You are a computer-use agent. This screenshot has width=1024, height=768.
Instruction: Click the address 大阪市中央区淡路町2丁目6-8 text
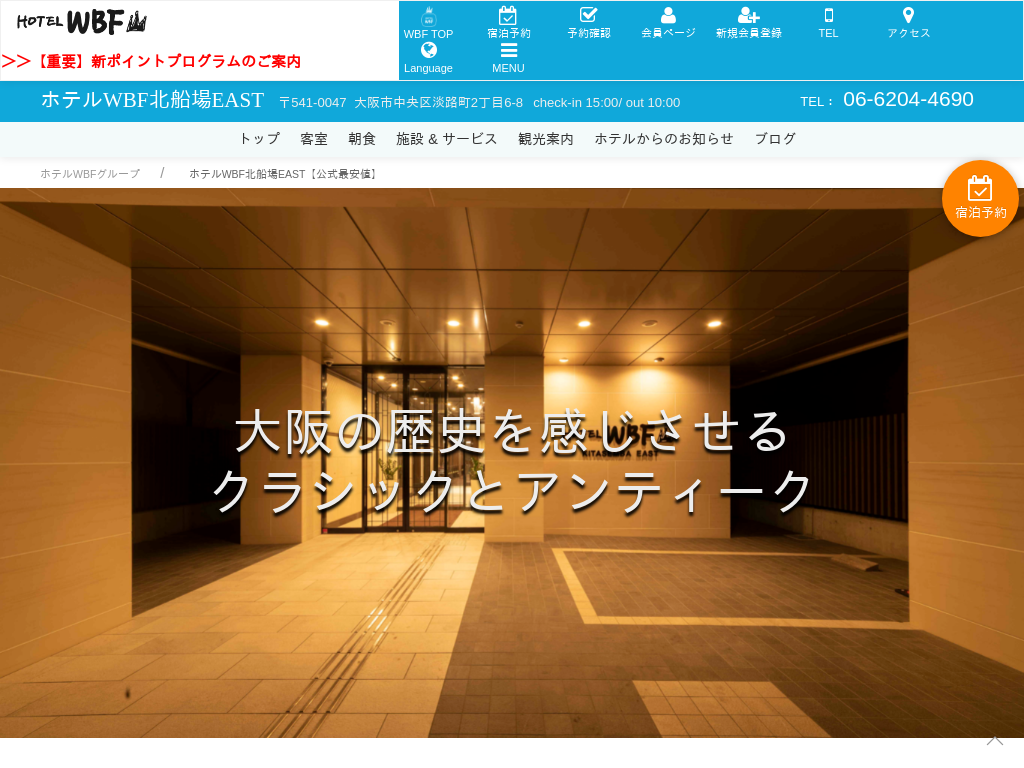[438, 103]
